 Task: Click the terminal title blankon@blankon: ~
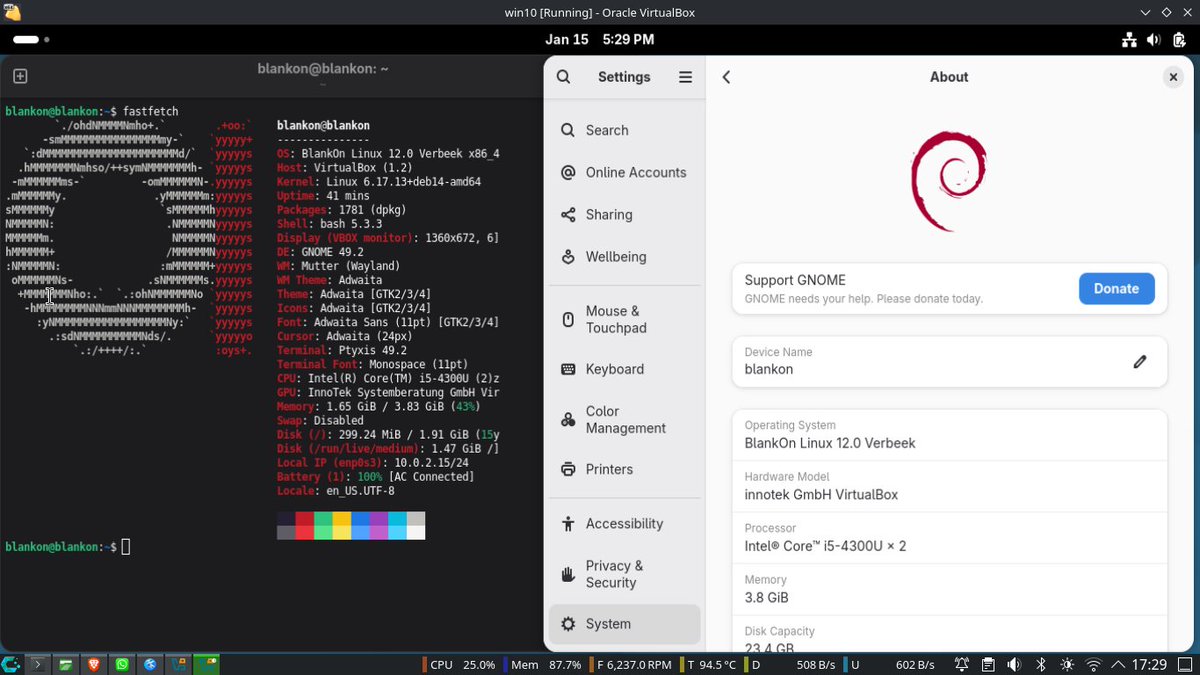coord(323,68)
